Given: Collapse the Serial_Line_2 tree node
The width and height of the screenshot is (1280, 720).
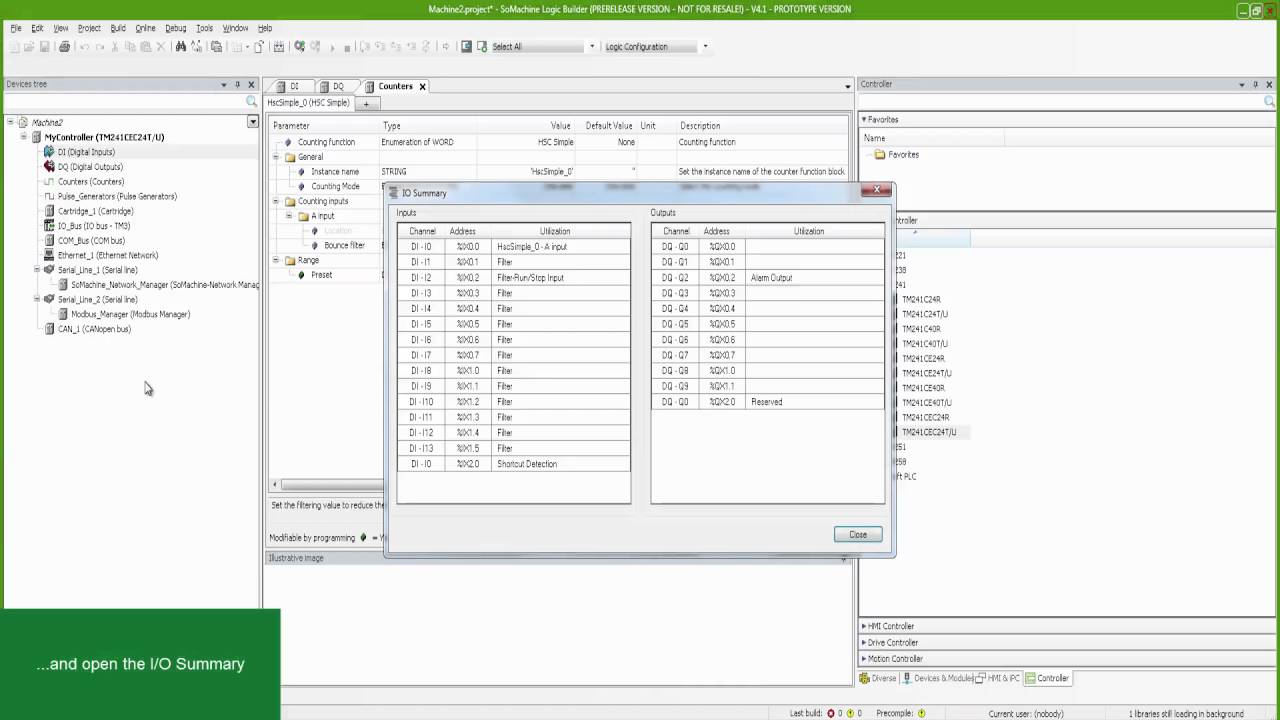Looking at the screenshot, I should (37, 299).
